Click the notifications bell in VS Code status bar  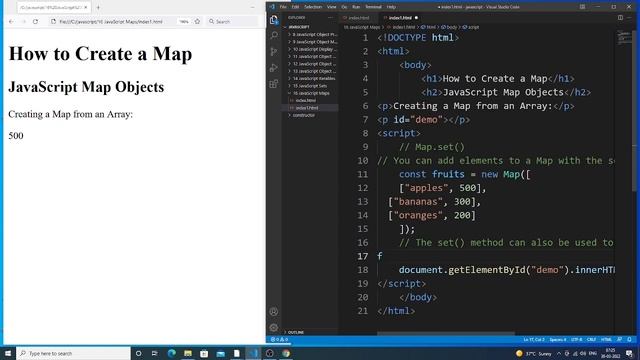(x=629, y=340)
